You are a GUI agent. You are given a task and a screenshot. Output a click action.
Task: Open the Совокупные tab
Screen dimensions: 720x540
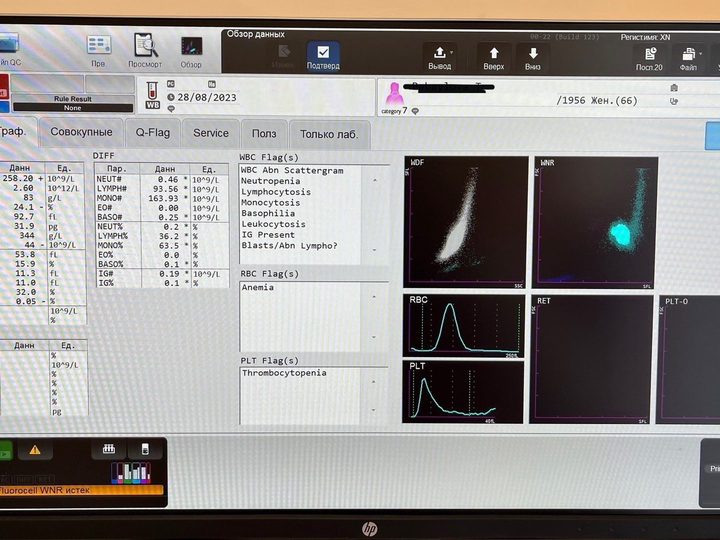81,132
